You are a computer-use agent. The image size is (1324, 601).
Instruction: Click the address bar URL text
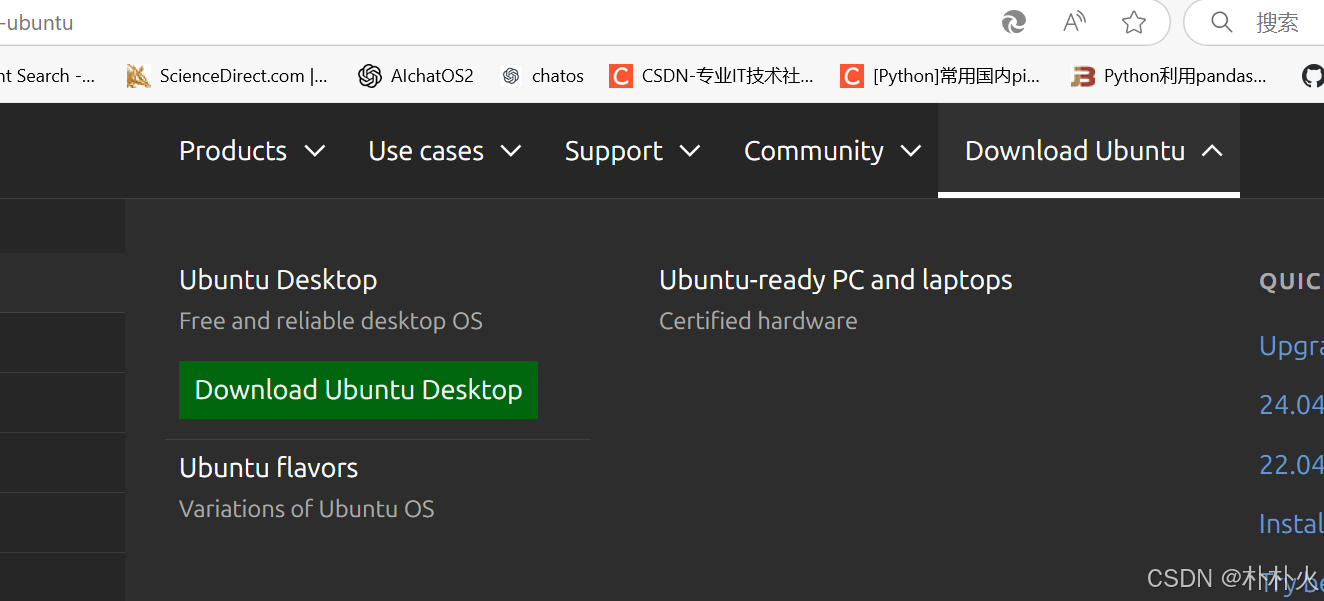(37, 22)
